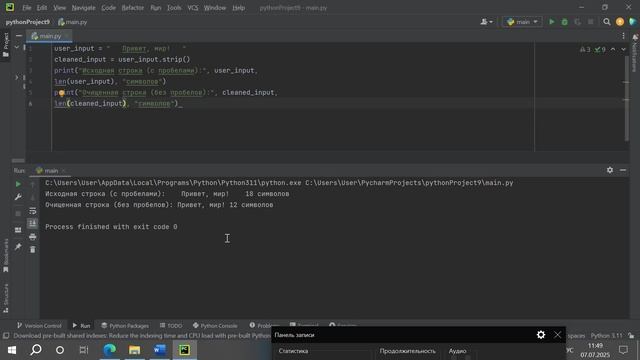Pin the Run tab with pin icon
The image size is (640, 360).
(18, 247)
